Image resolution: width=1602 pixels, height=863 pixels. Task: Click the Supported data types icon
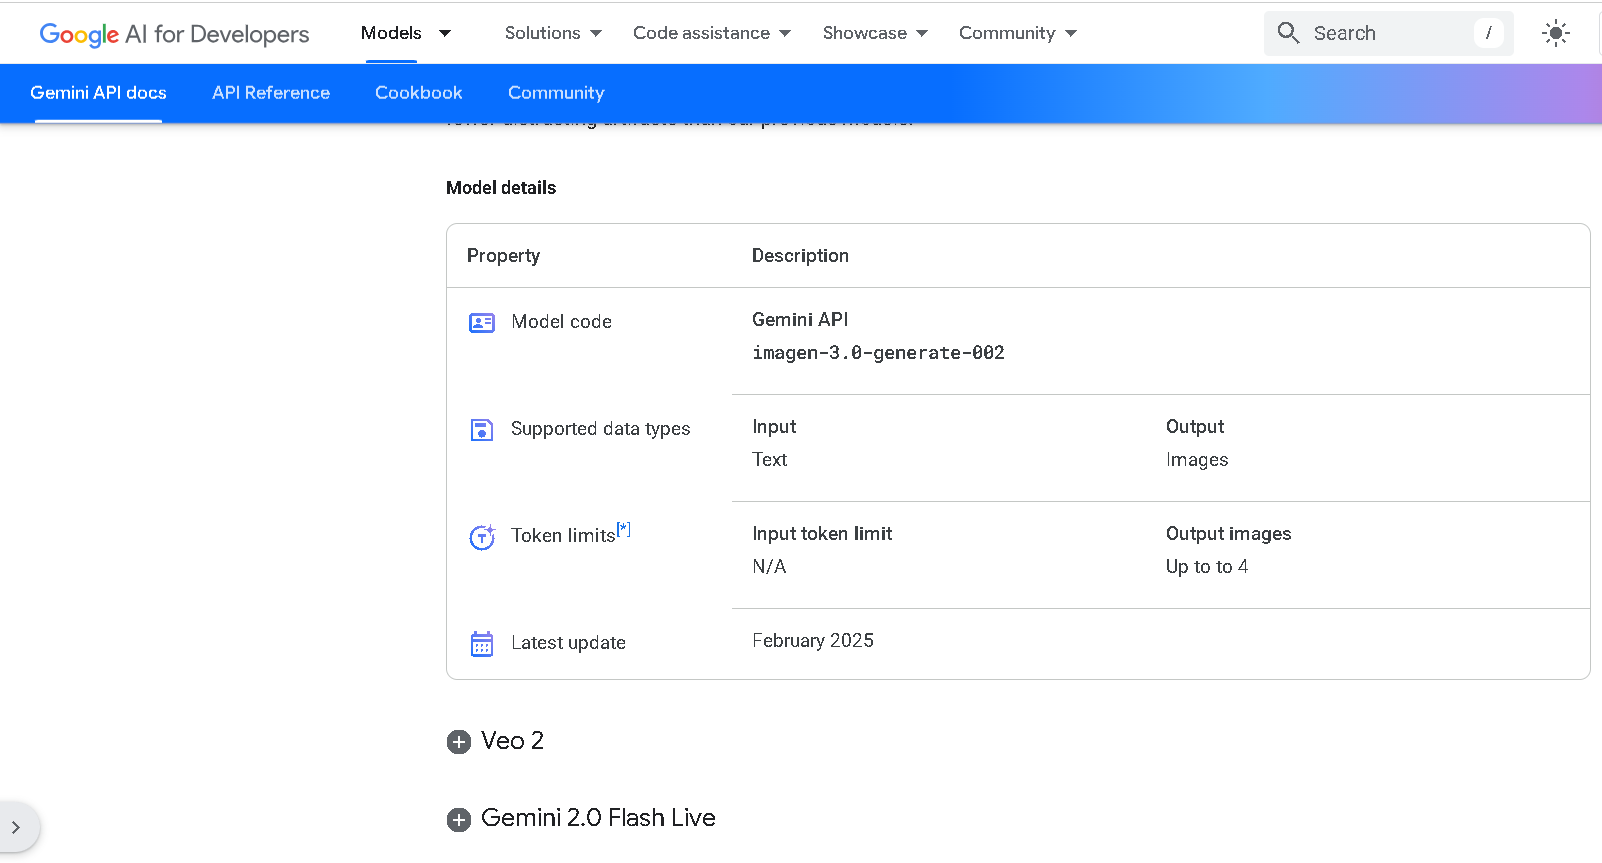(482, 430)
